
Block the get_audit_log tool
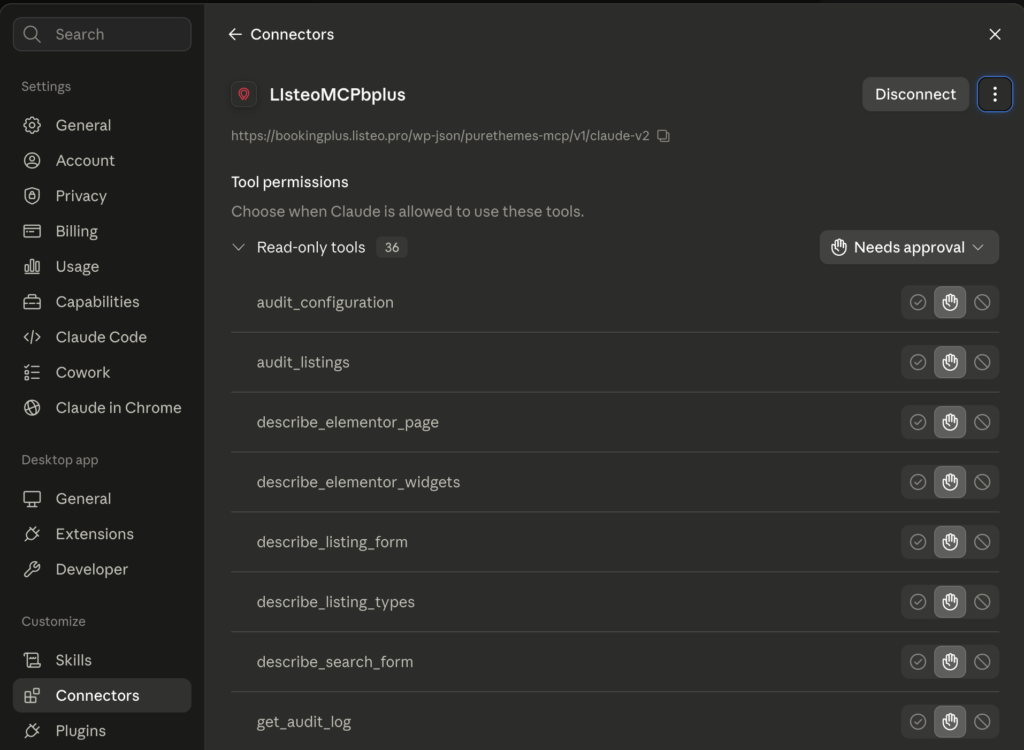point(982,722)
